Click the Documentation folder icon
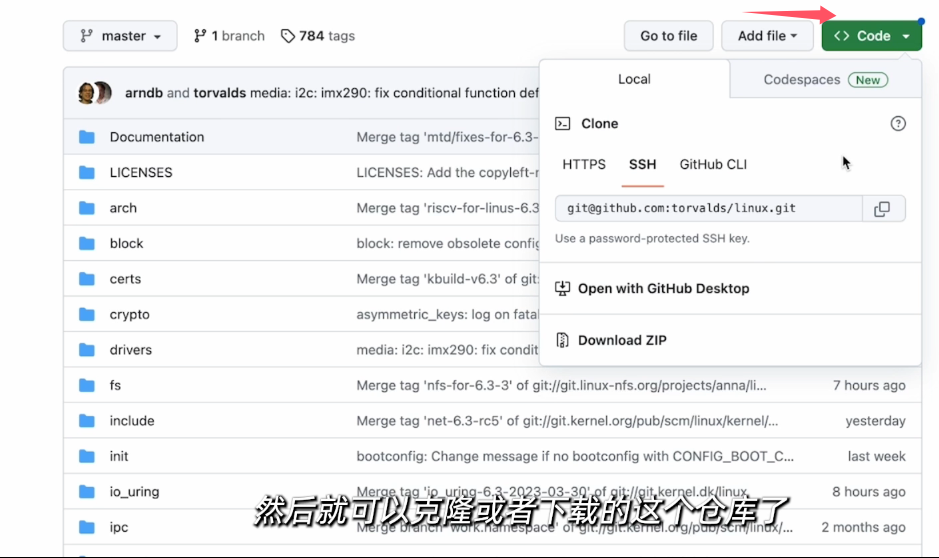 87,137
